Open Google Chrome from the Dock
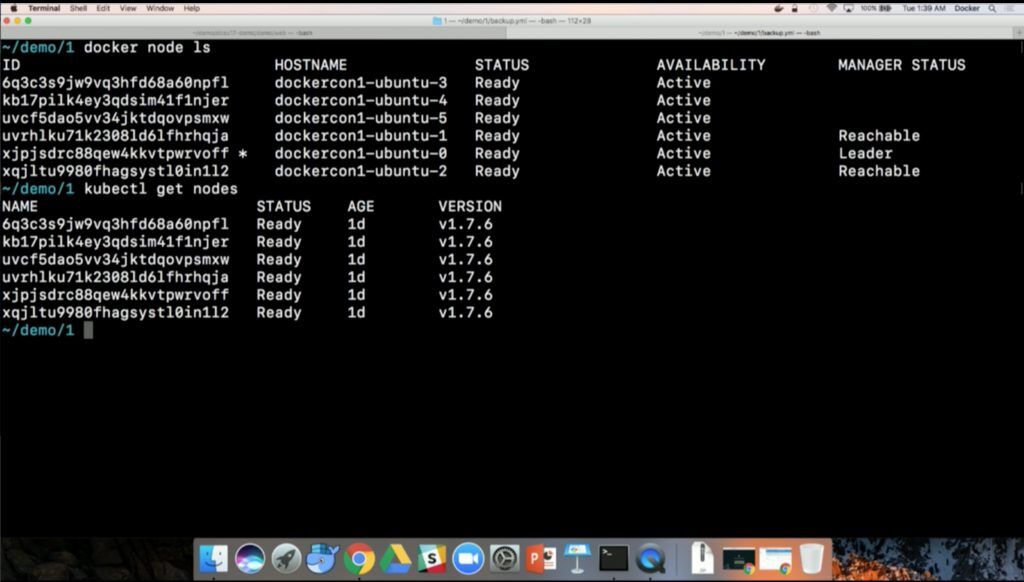This screenshot has height=582, width=1024. point(359,558)
